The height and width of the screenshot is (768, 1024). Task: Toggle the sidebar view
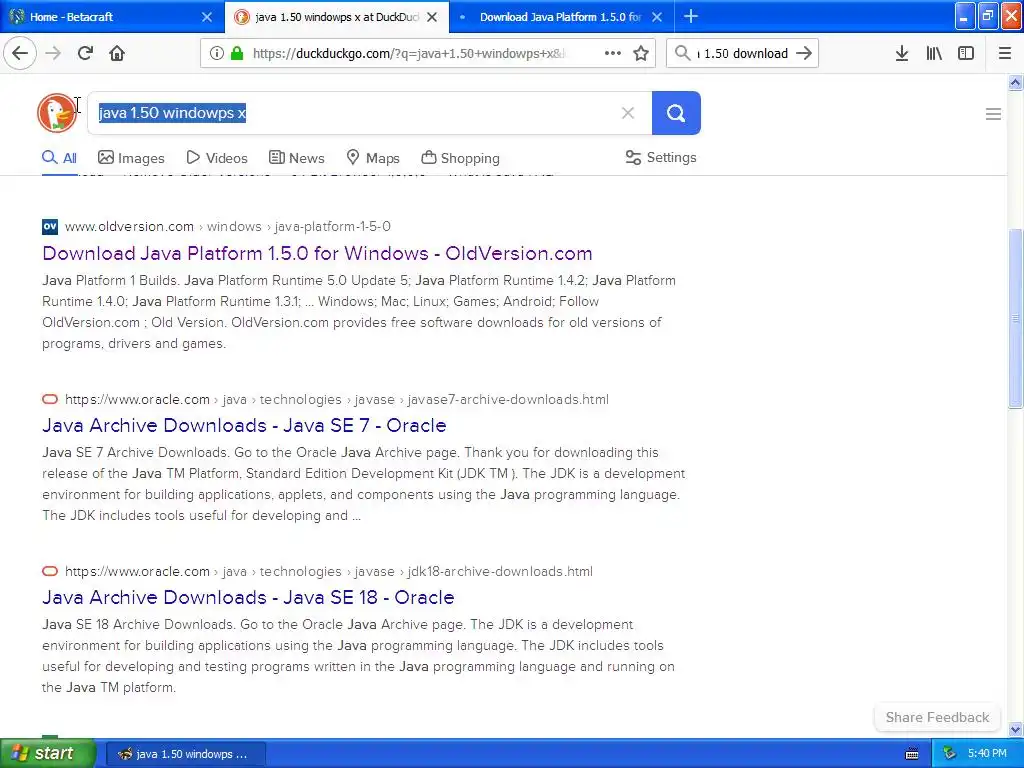tap(966, 53)
